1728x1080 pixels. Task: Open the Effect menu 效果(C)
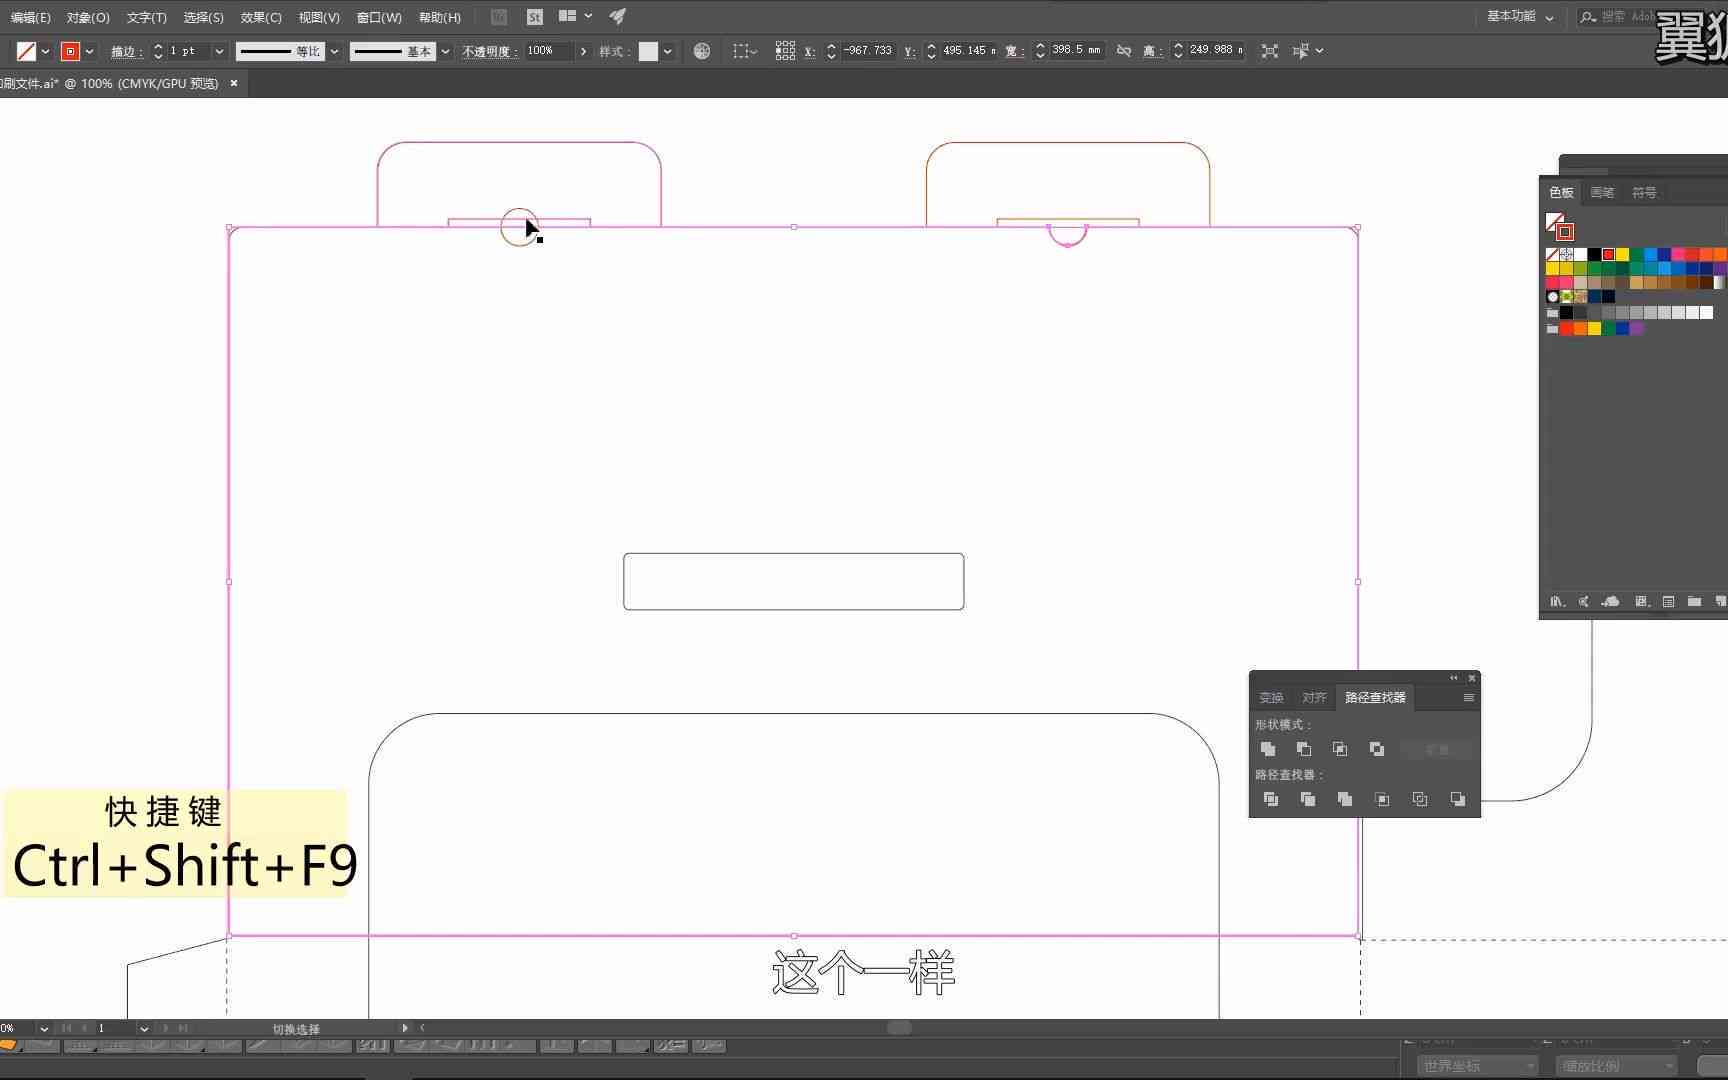pyautogui.click(x=261, y=17)
